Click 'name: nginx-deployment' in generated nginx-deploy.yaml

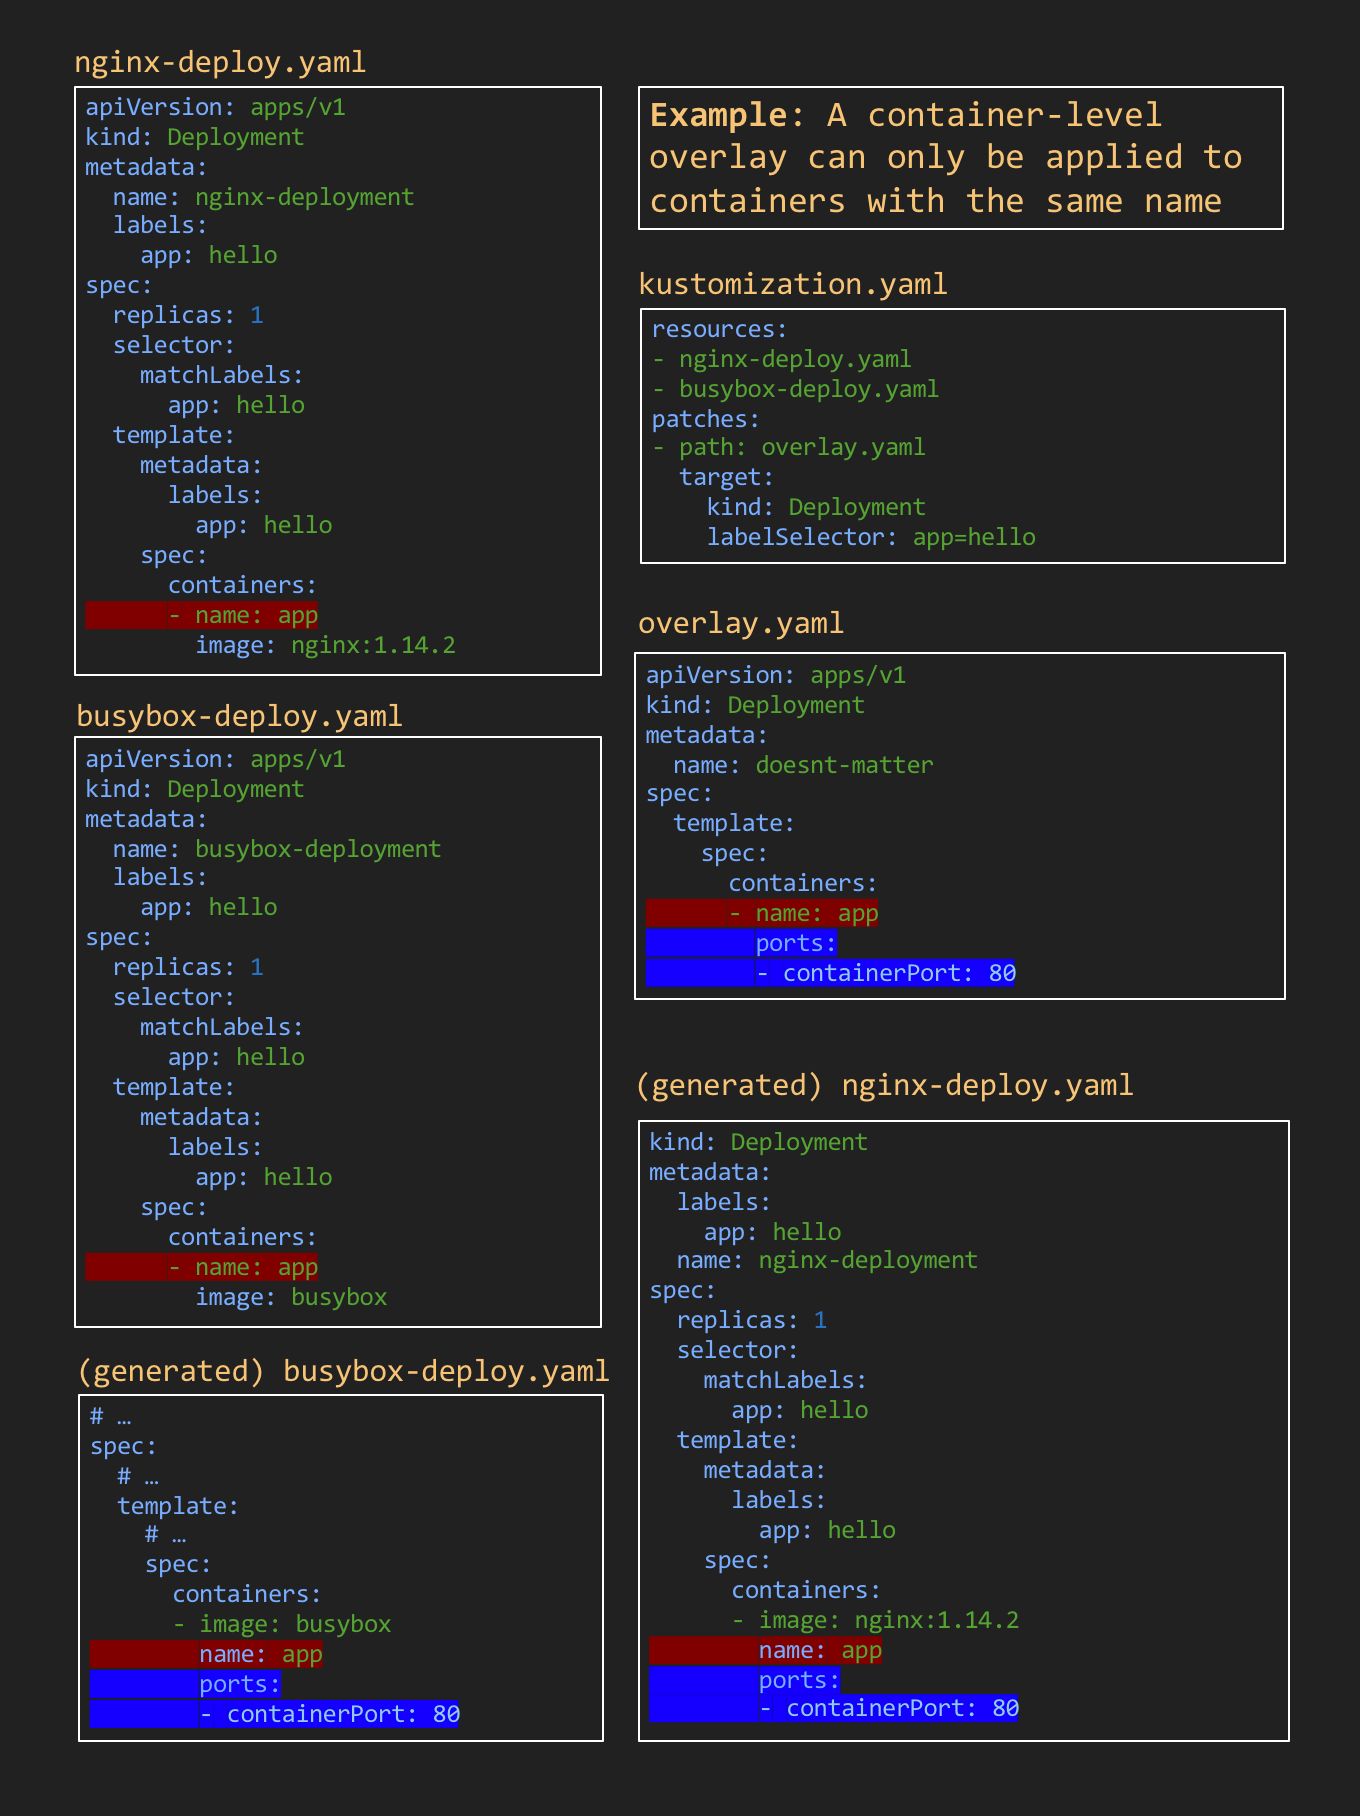[x=827, y=1260]
